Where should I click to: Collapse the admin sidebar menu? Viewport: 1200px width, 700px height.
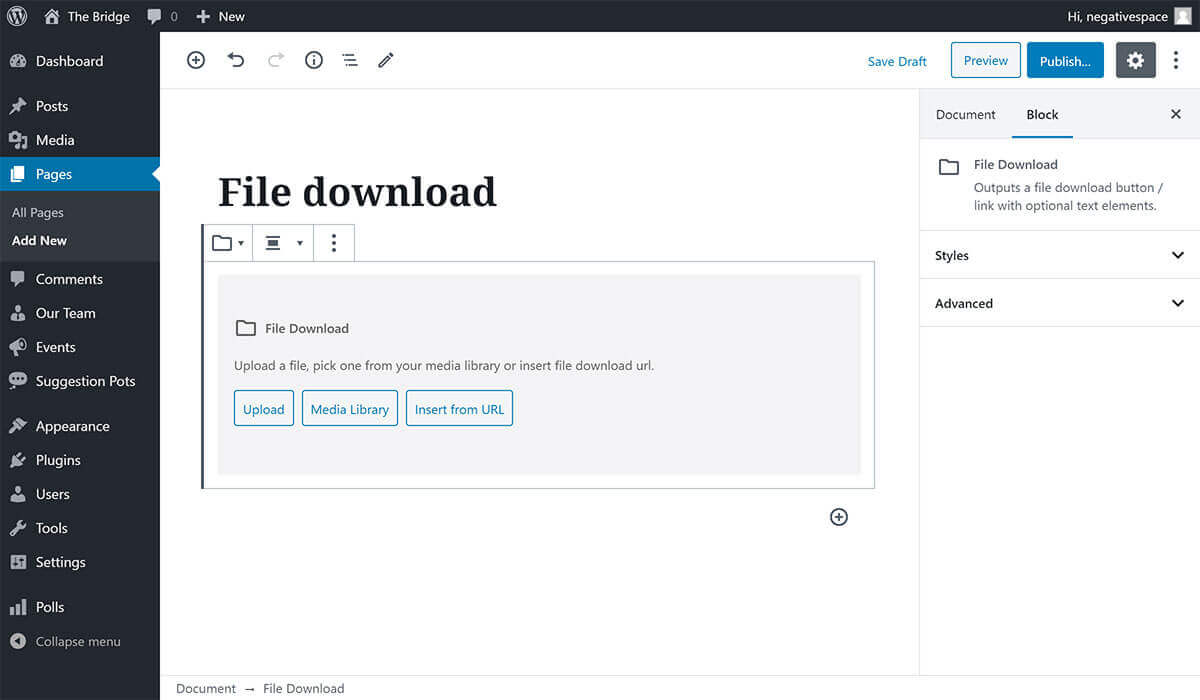[x=77, y=641]
